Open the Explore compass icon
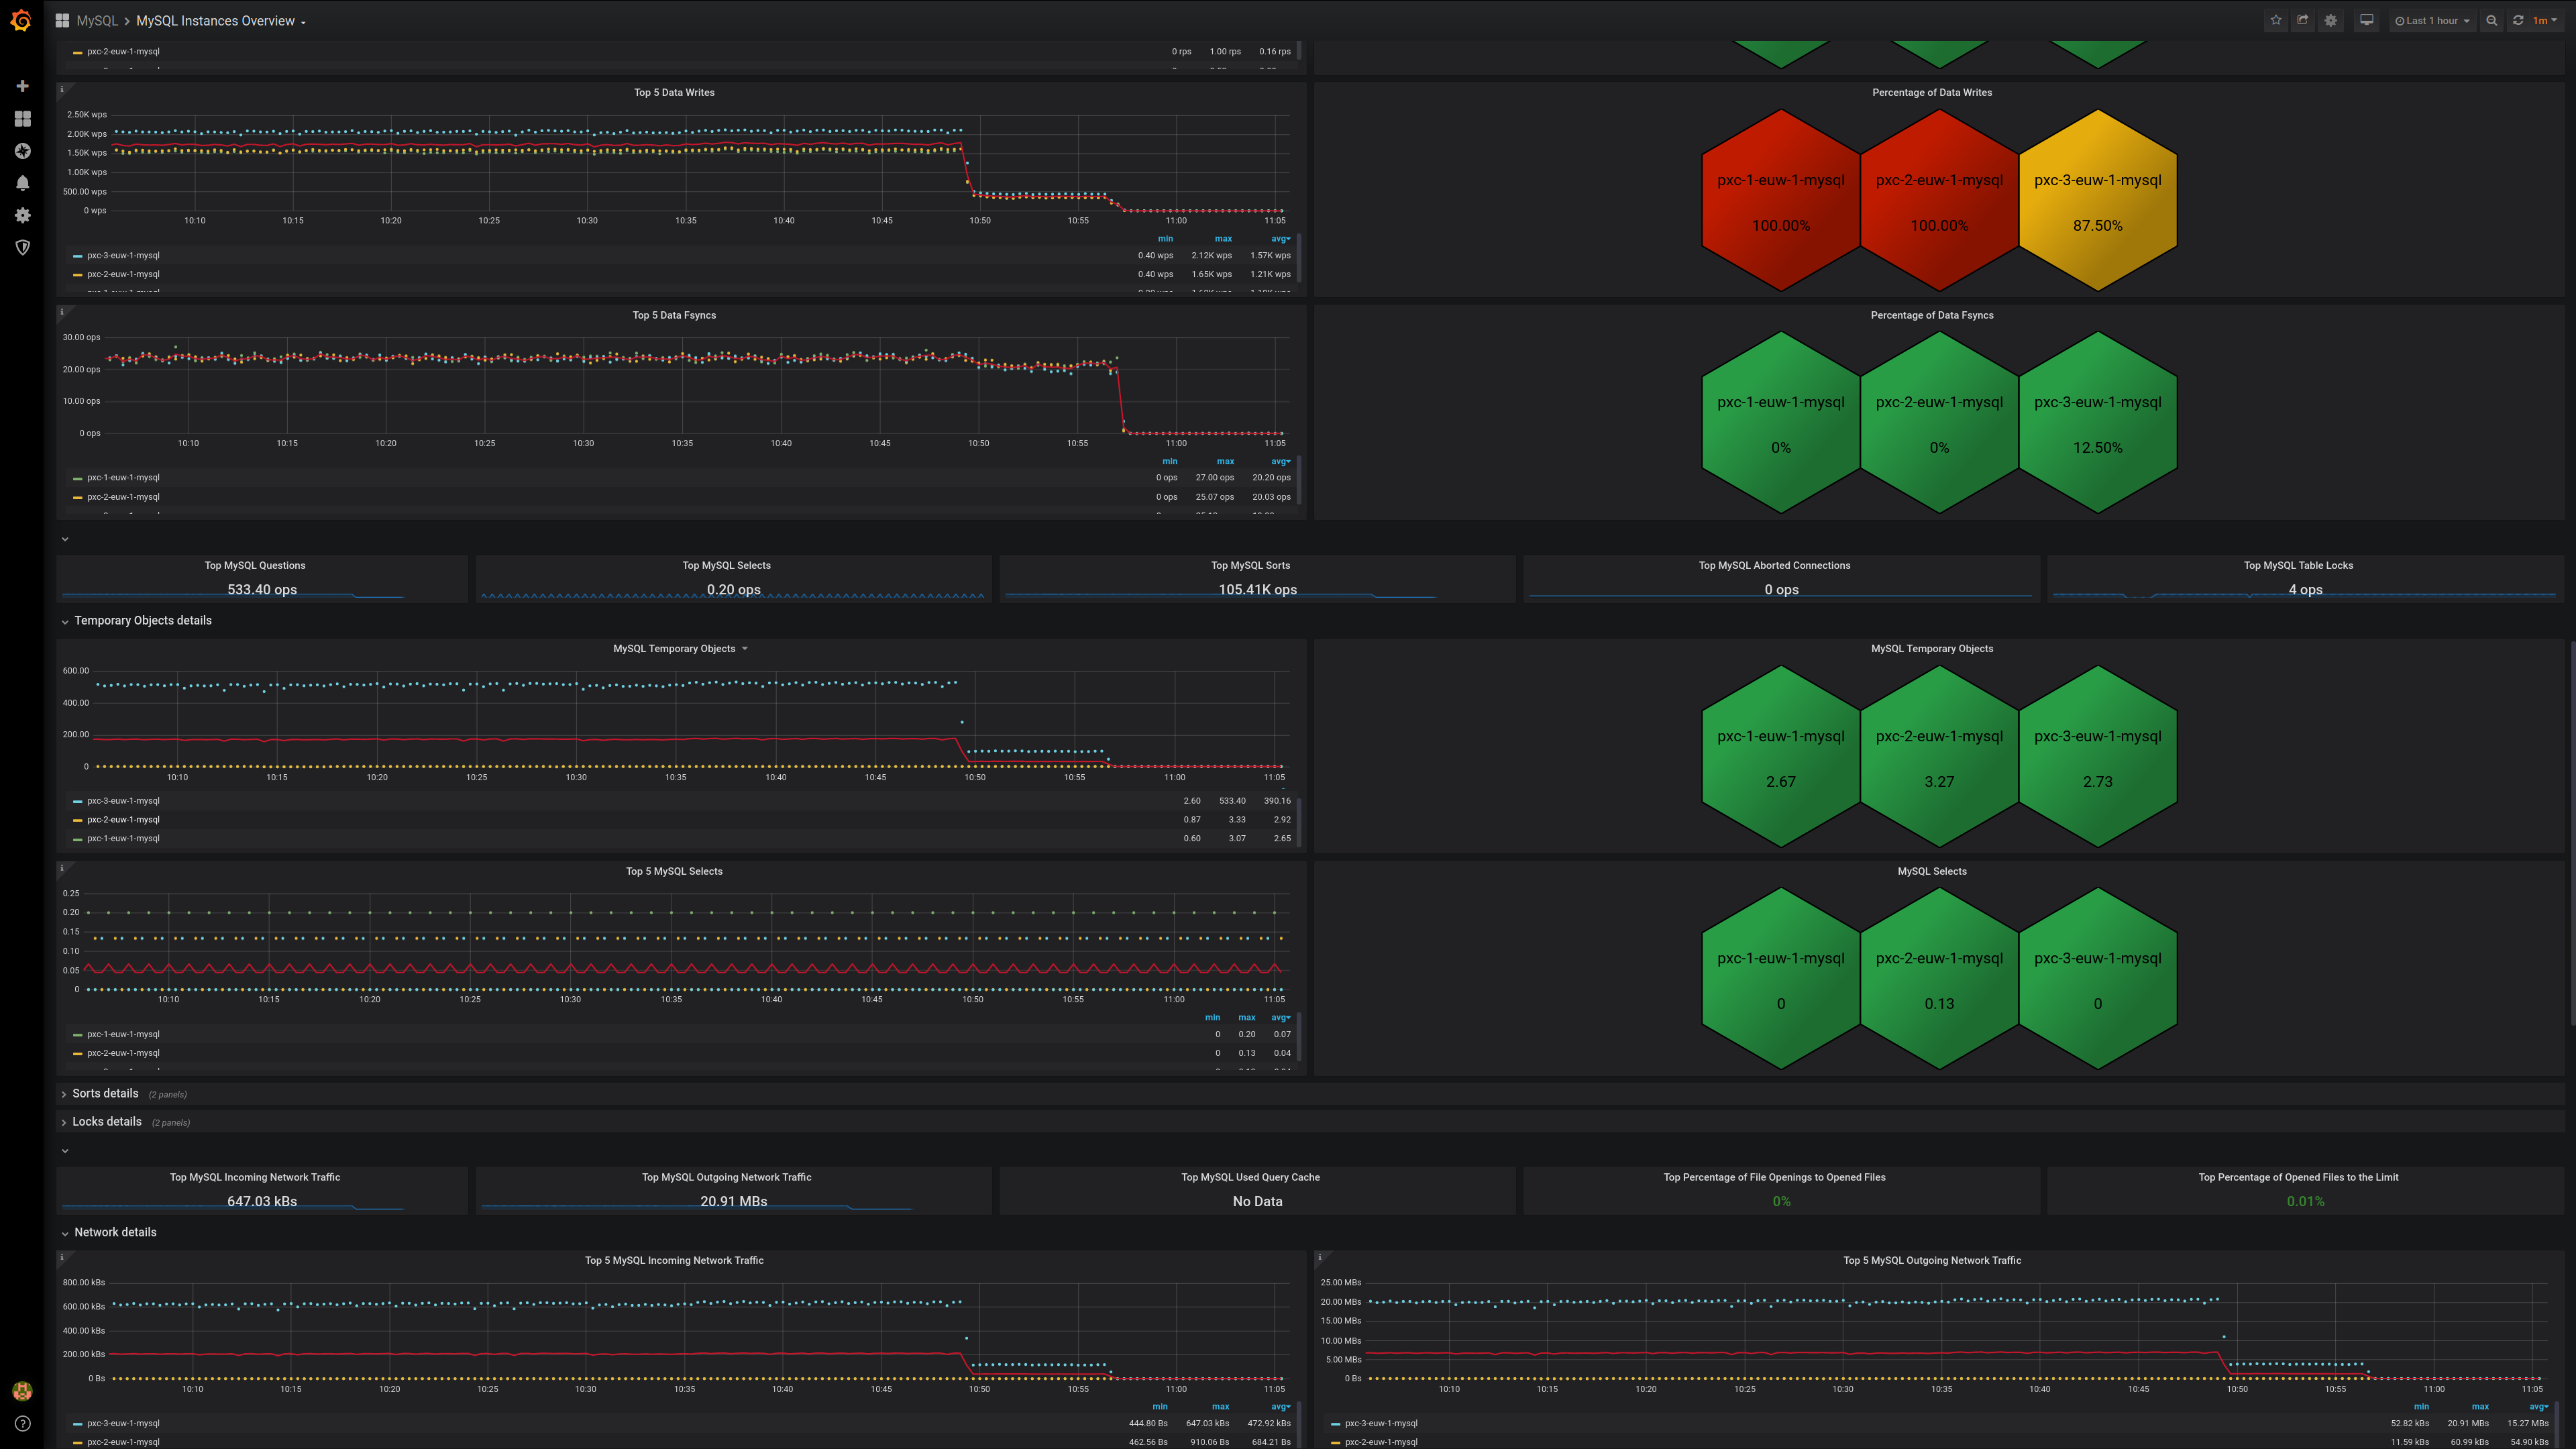 [22, 151]
